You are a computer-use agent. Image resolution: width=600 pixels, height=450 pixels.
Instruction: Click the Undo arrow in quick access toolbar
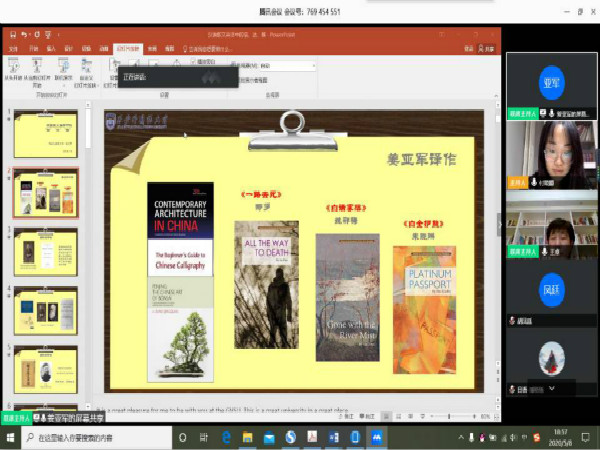coord(24,35)
